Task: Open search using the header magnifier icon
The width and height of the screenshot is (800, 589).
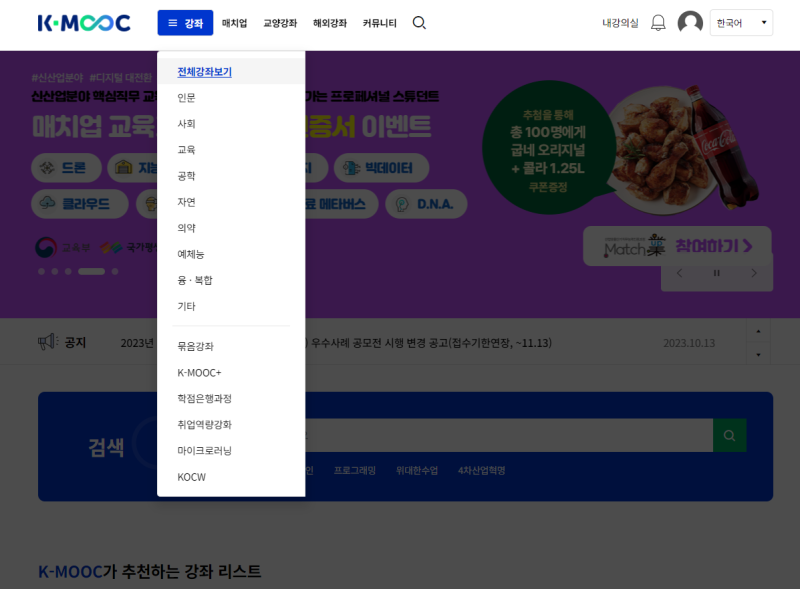Action: pyautogui.click(x=419, y=21)
